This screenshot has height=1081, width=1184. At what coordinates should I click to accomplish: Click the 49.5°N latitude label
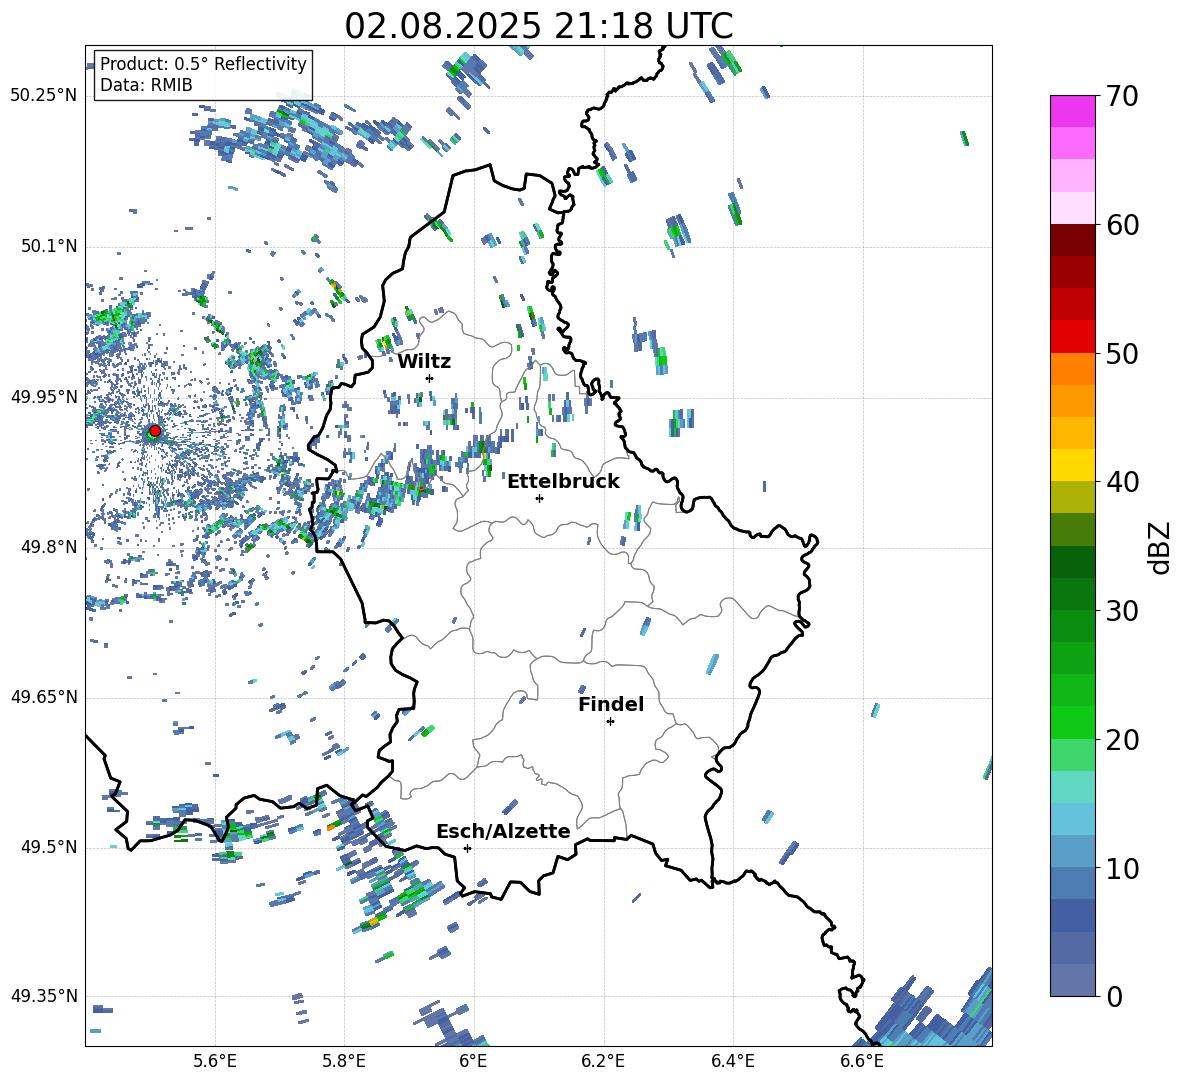click(49, 847)
